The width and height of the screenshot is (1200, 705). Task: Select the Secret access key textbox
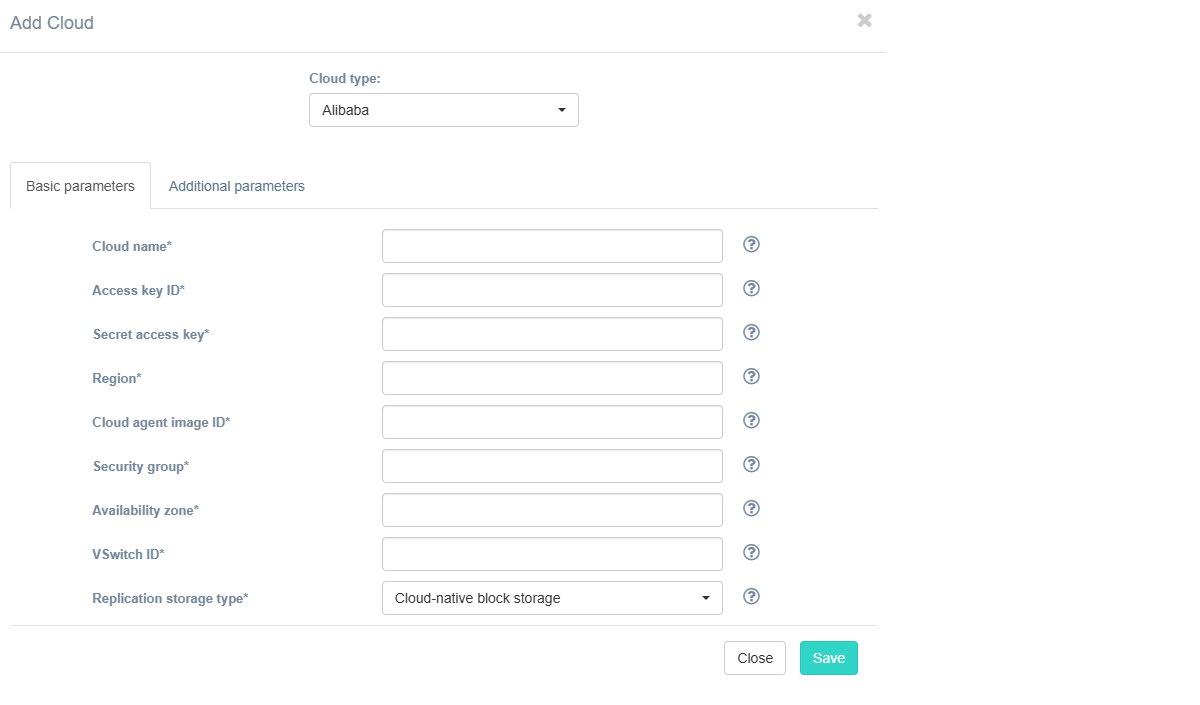coord(552,334)
